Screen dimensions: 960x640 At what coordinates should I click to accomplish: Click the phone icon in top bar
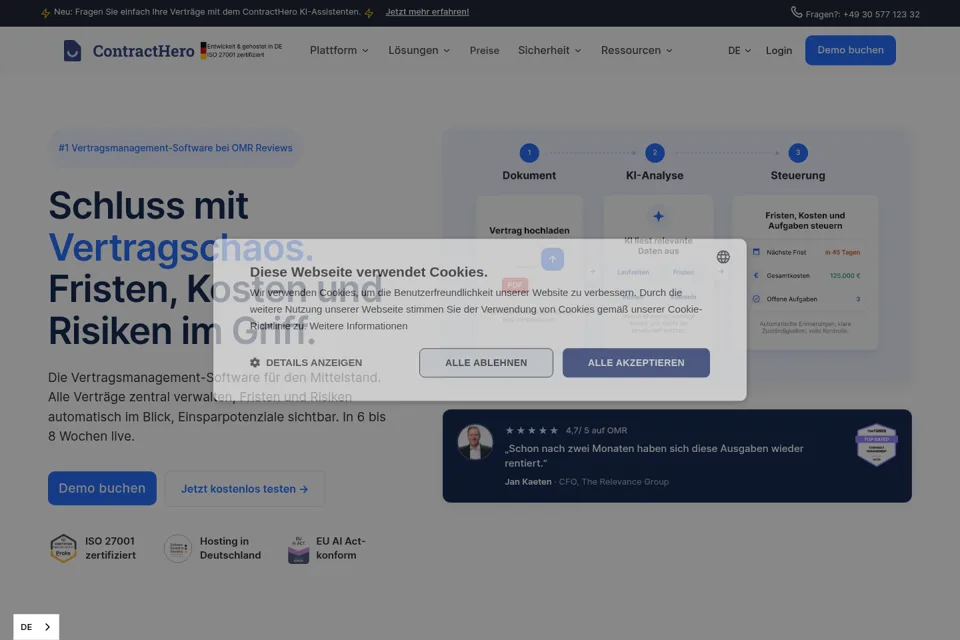pyautogui.click(x=796, y=12)
